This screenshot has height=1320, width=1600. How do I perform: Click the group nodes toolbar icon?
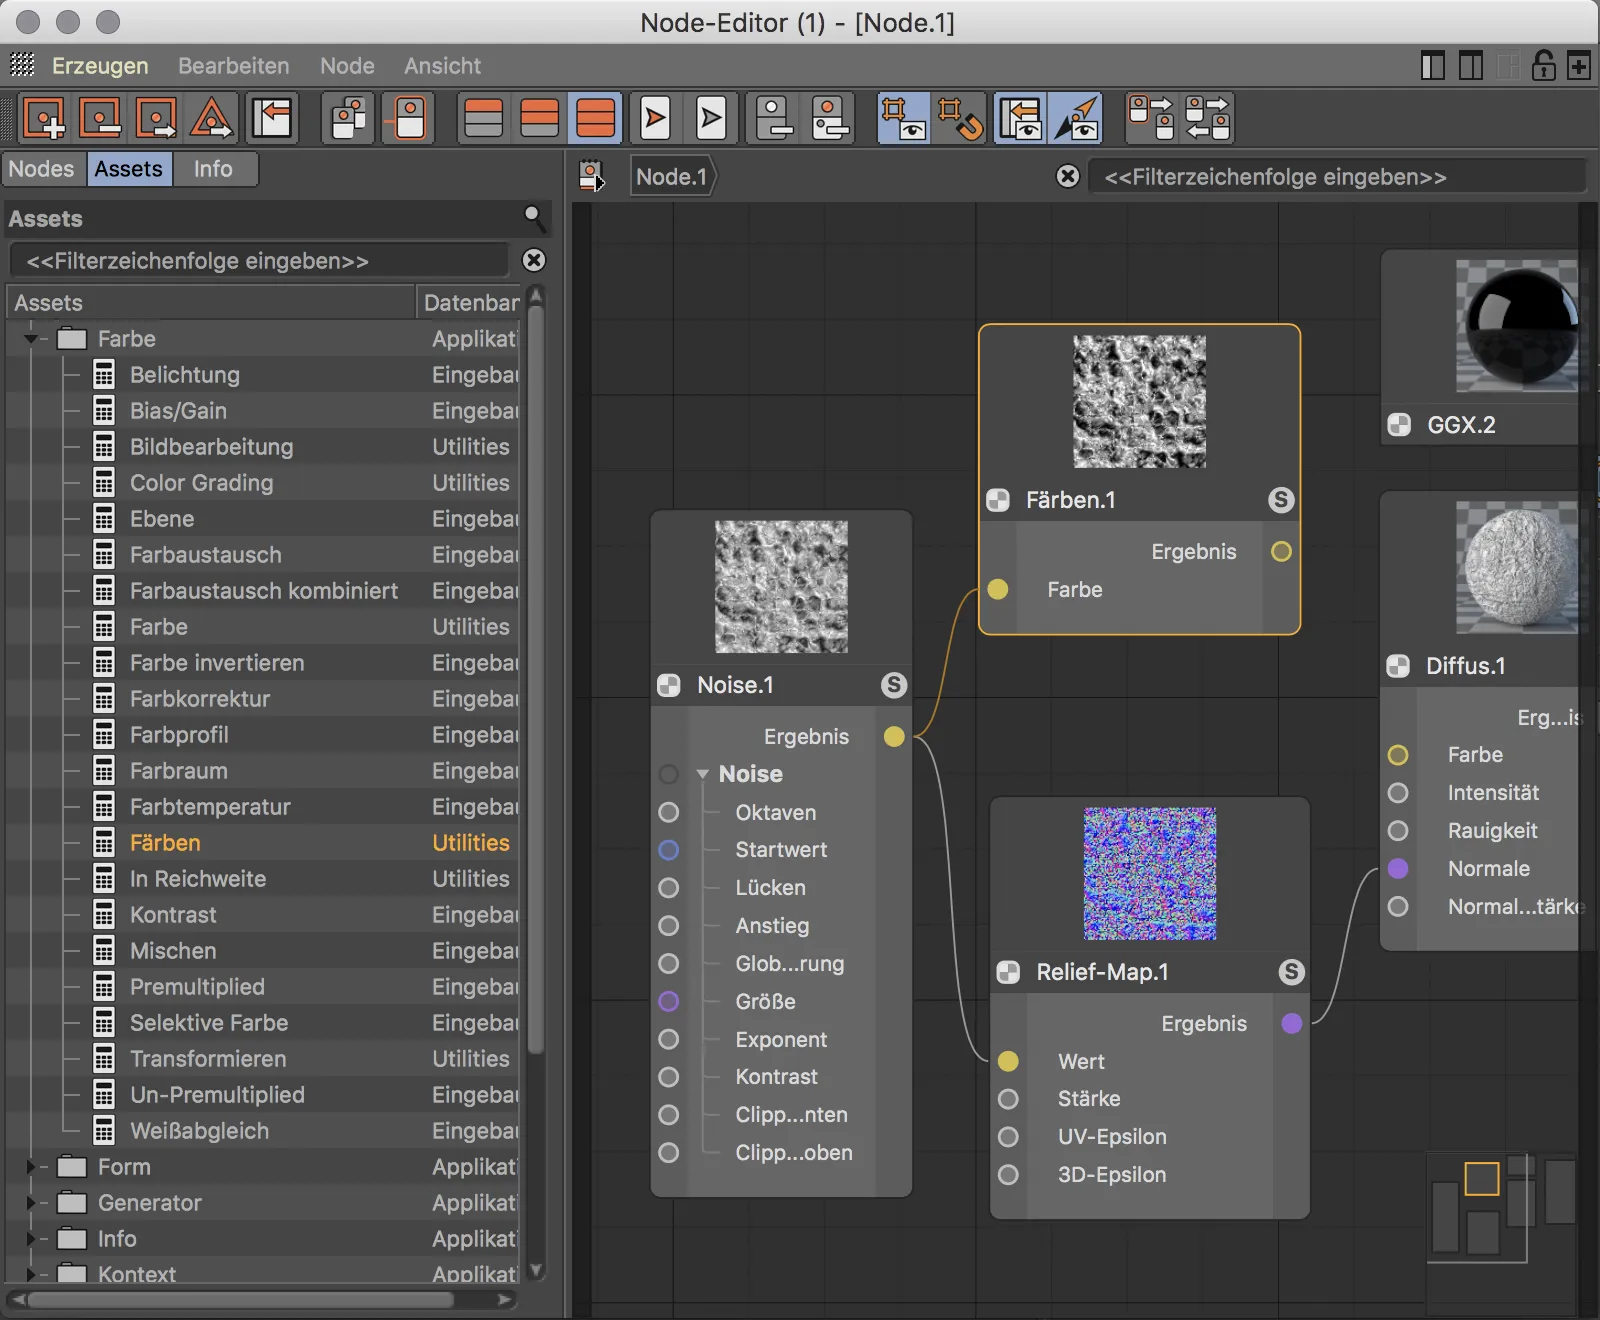pyautogui.click(x=349, y=118)
